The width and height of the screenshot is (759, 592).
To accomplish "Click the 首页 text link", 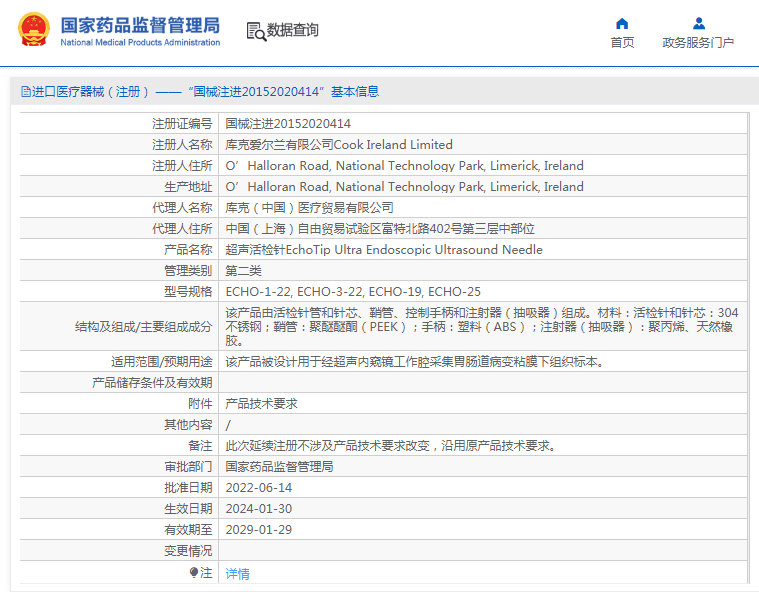I will click(x=622, y=43).
